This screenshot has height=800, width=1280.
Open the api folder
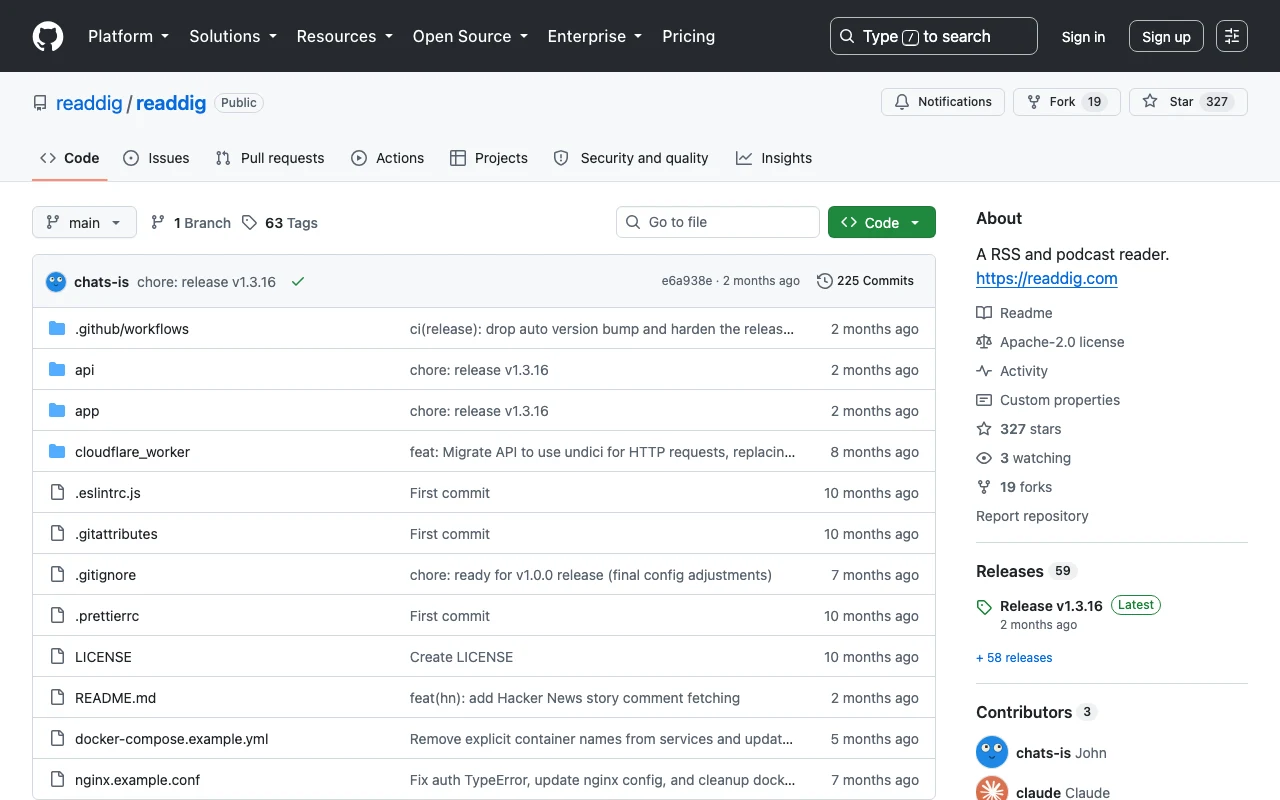[85, 370]
